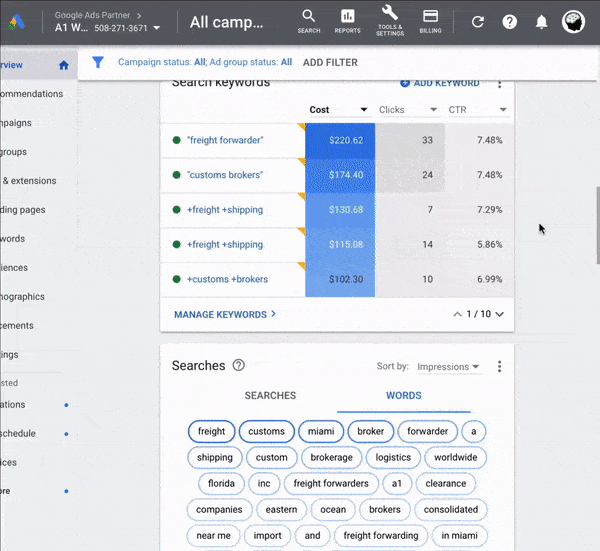The image size is (600, 551).
Task: Select the 'miami' word chip
Action: pyautogui.click(x=321, y=431)
